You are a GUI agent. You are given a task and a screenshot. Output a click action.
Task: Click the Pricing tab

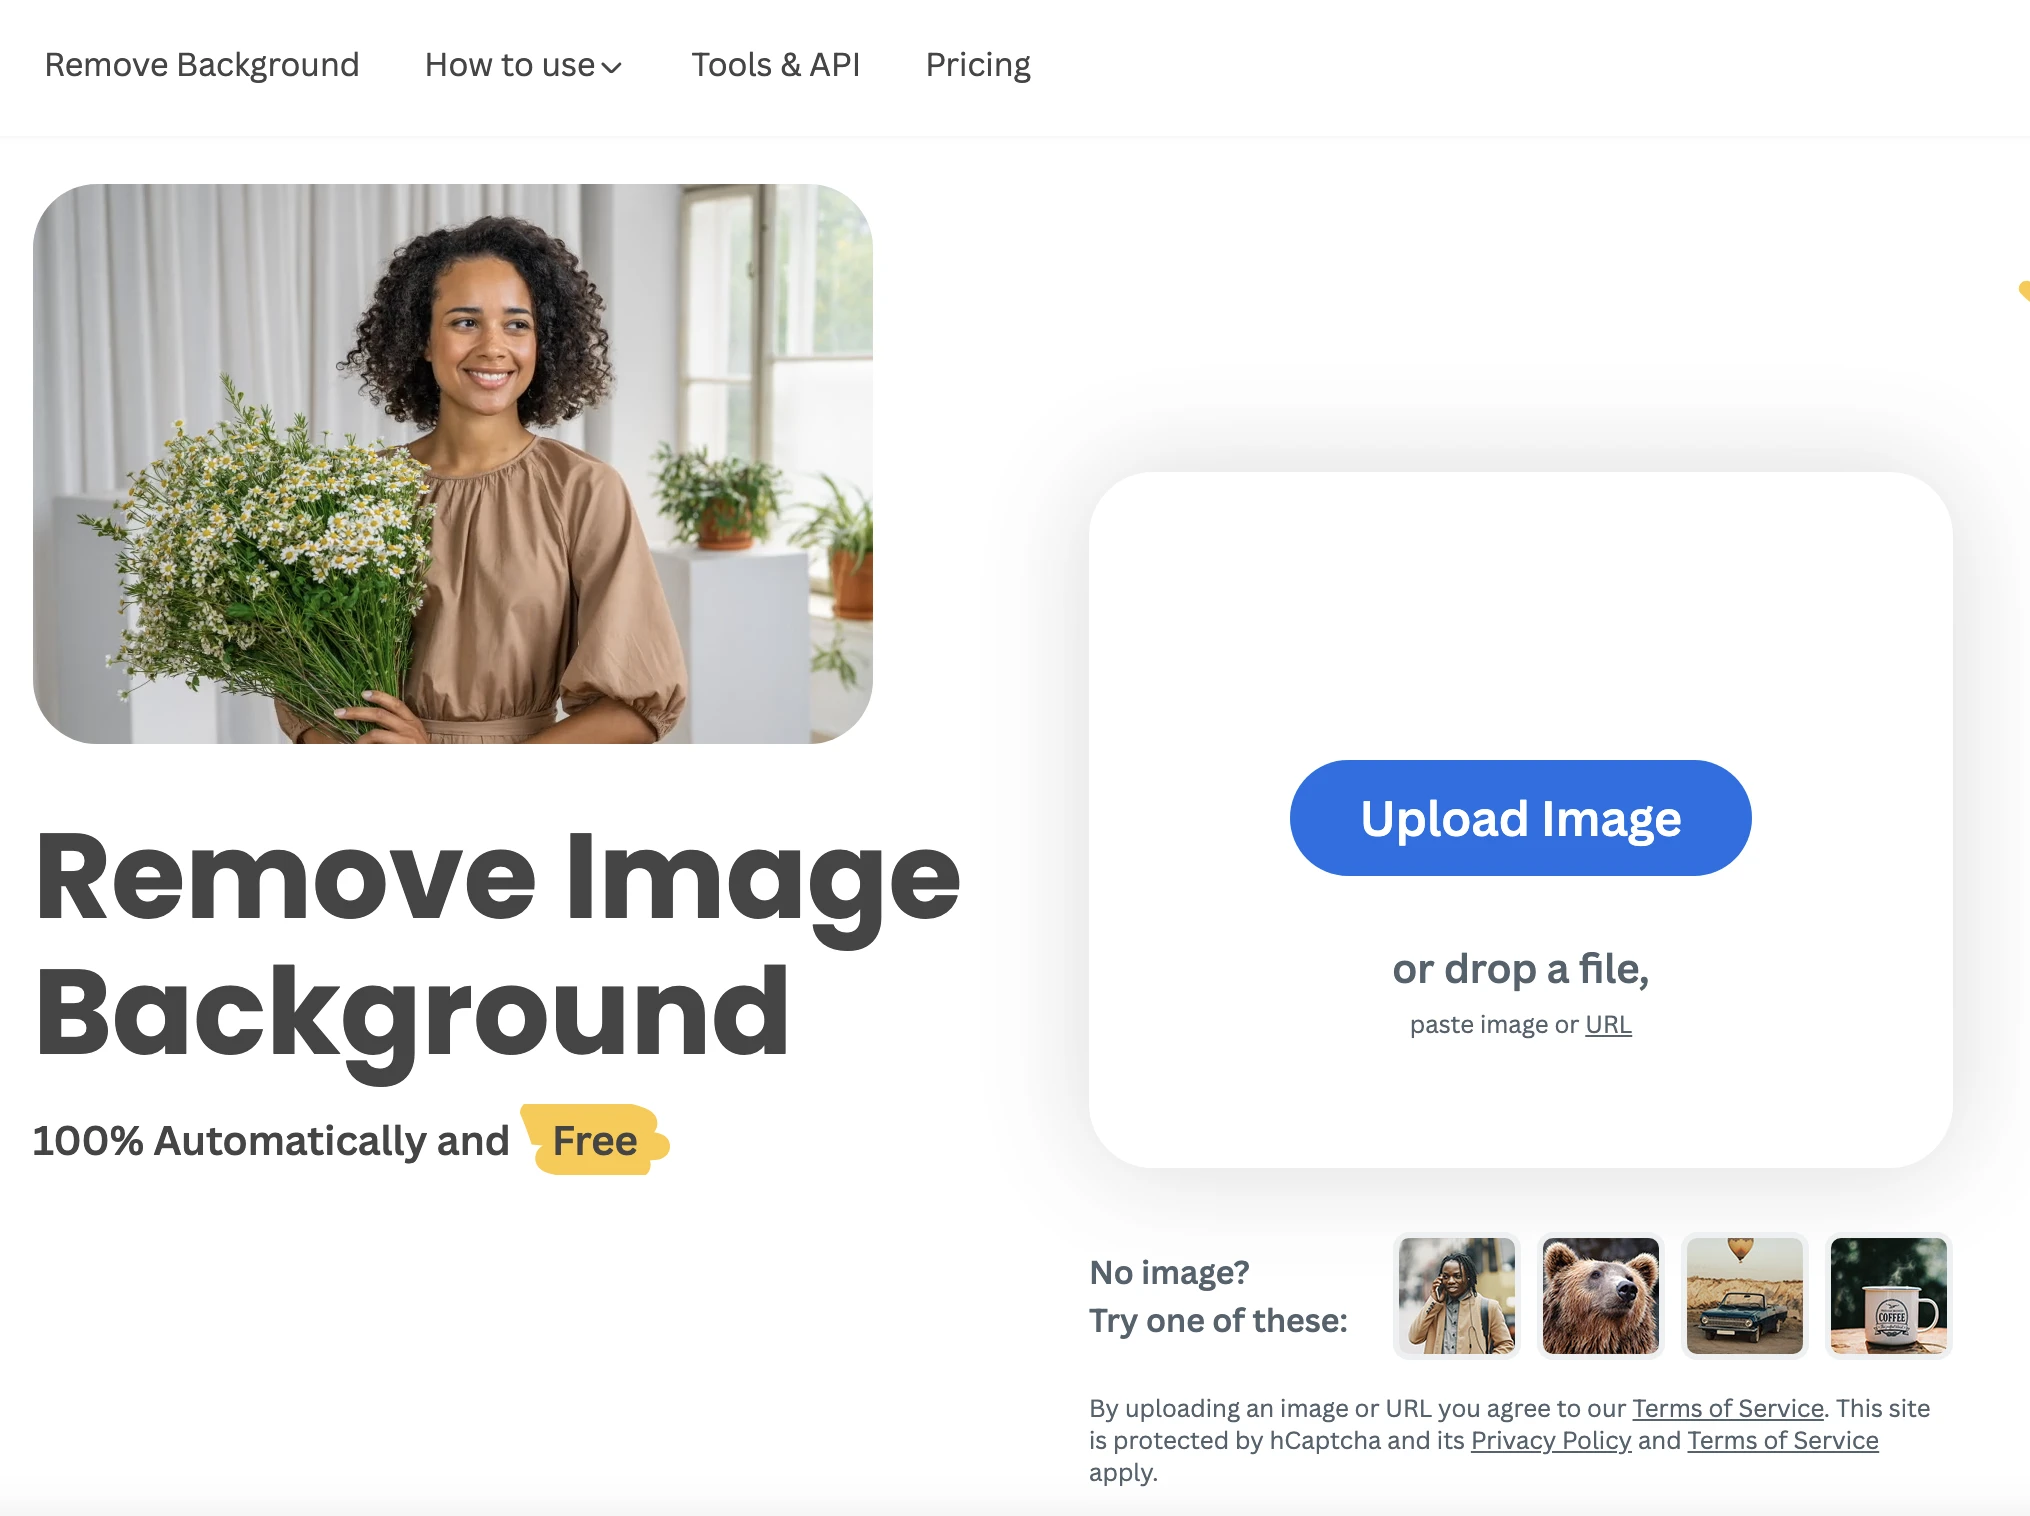tap(978, 65)
